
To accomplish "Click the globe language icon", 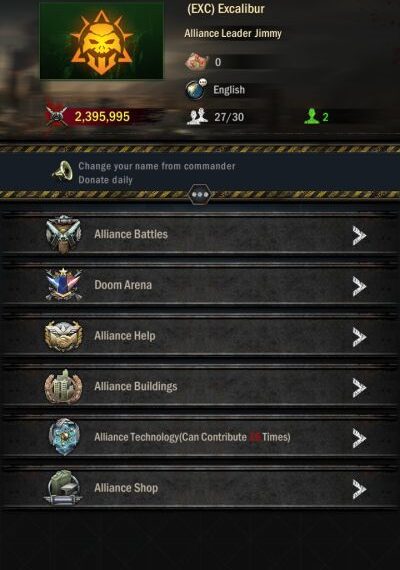I will tap(196, 89).
